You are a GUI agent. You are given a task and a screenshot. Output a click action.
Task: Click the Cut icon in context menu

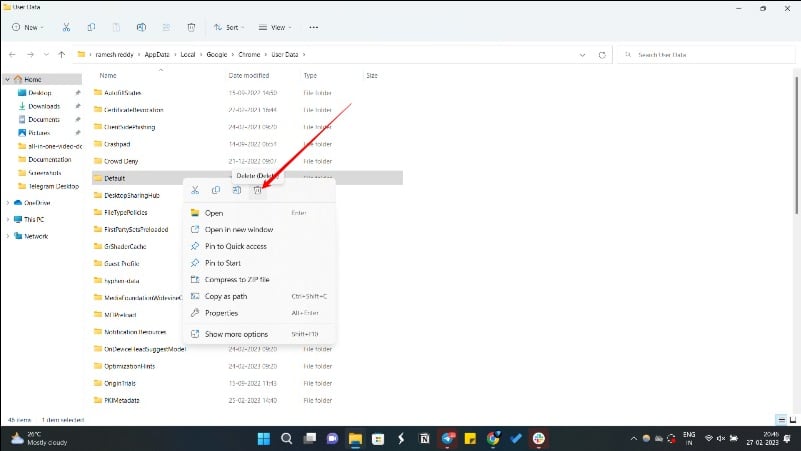click(x=195, y=190)
